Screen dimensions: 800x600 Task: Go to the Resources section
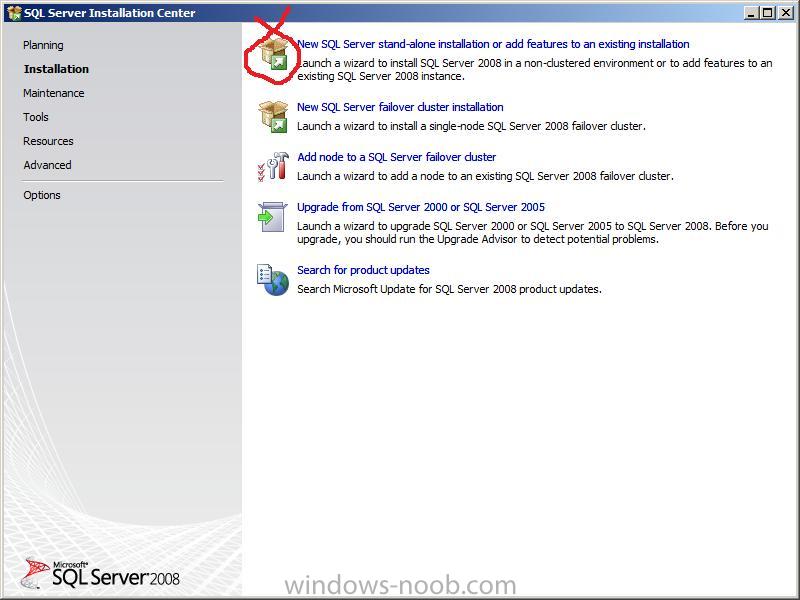pos(48,141)
